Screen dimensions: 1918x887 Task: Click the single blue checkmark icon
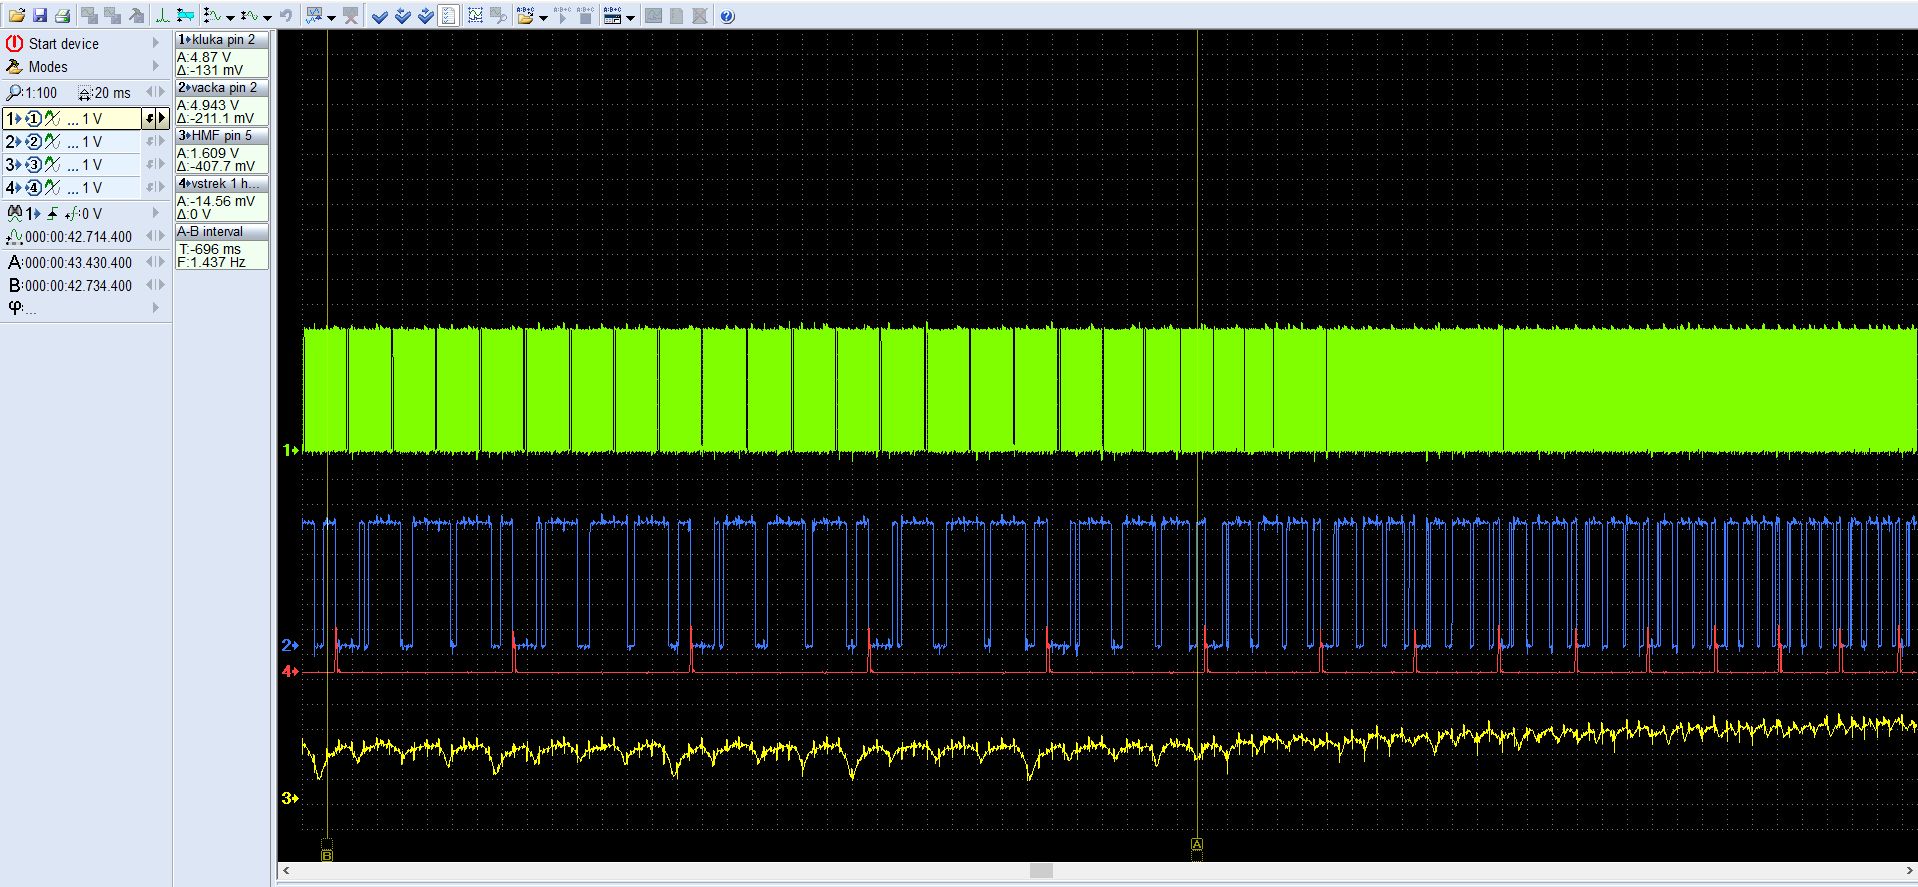pyautogui.click(x=379, y=16)
